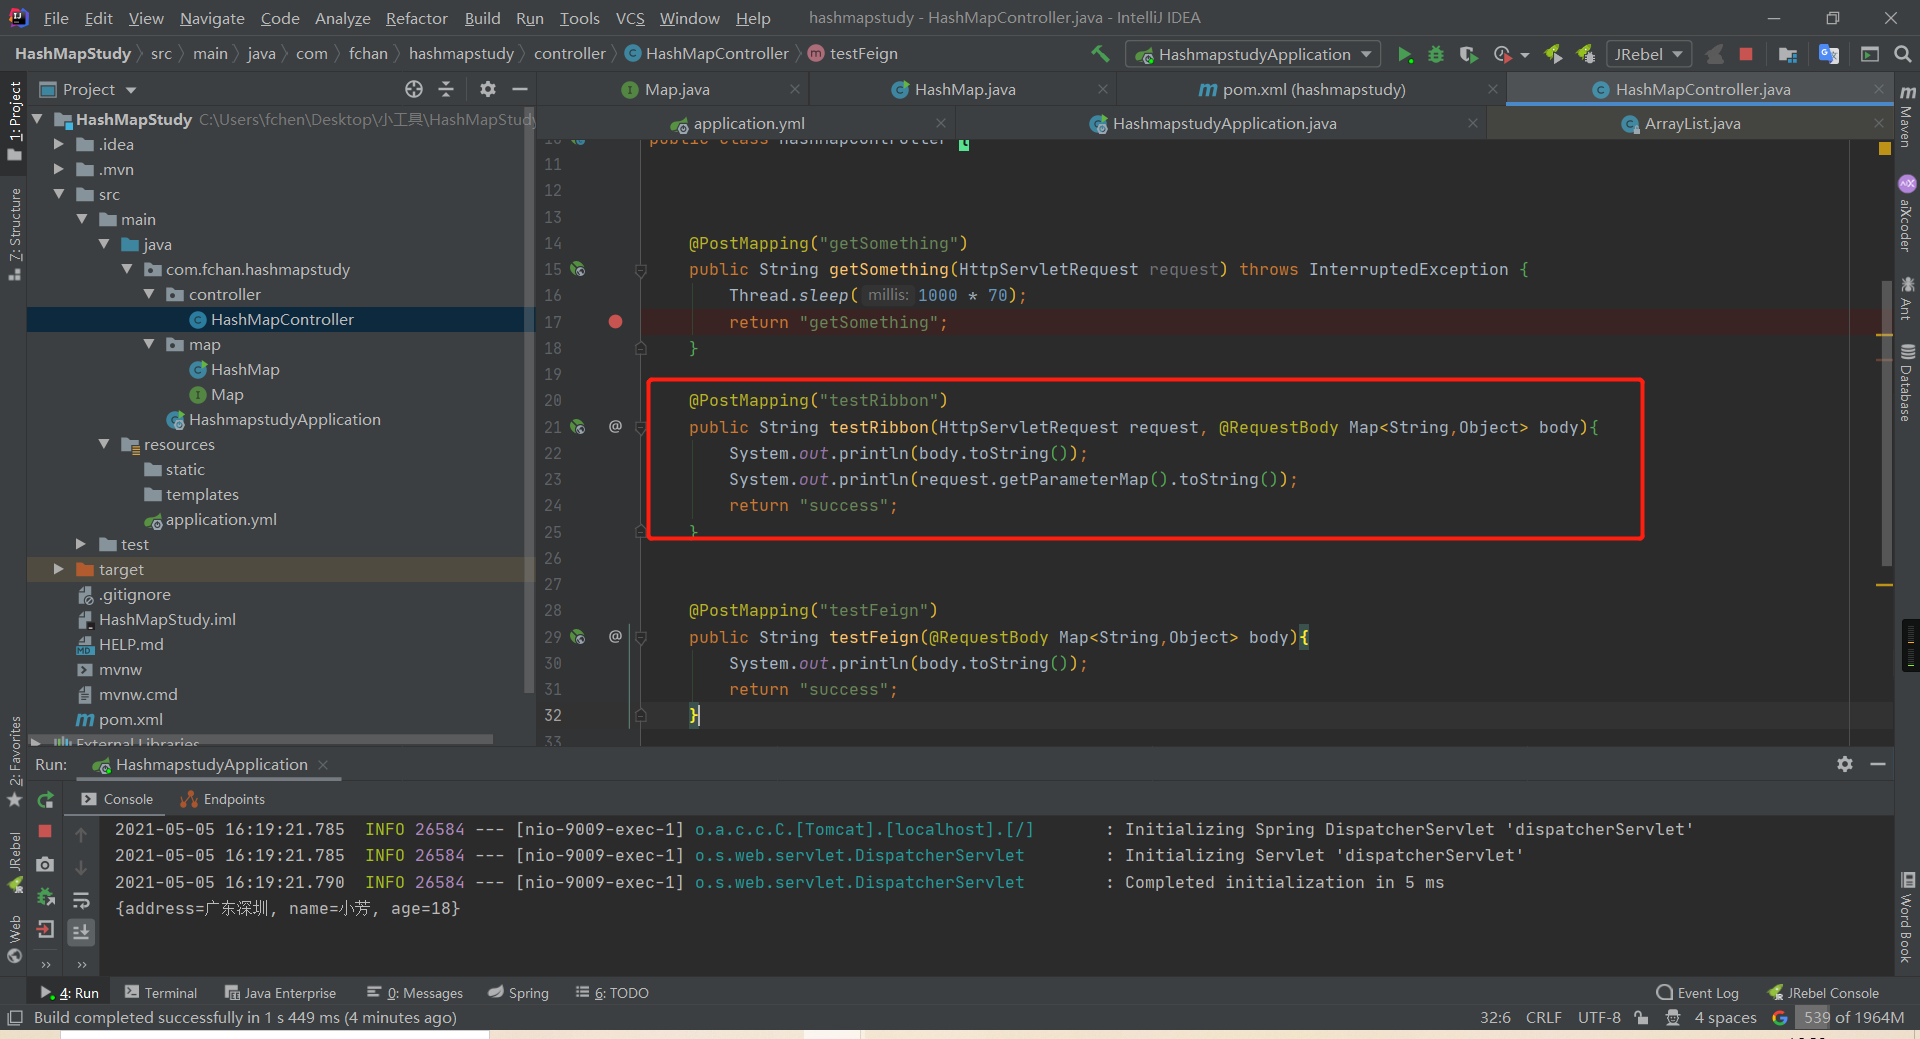Image resolution: width=1920 pixels, height=1039 pixels.
Task: Toggle the breakpoint on line 17
Action: coord(615,322)
